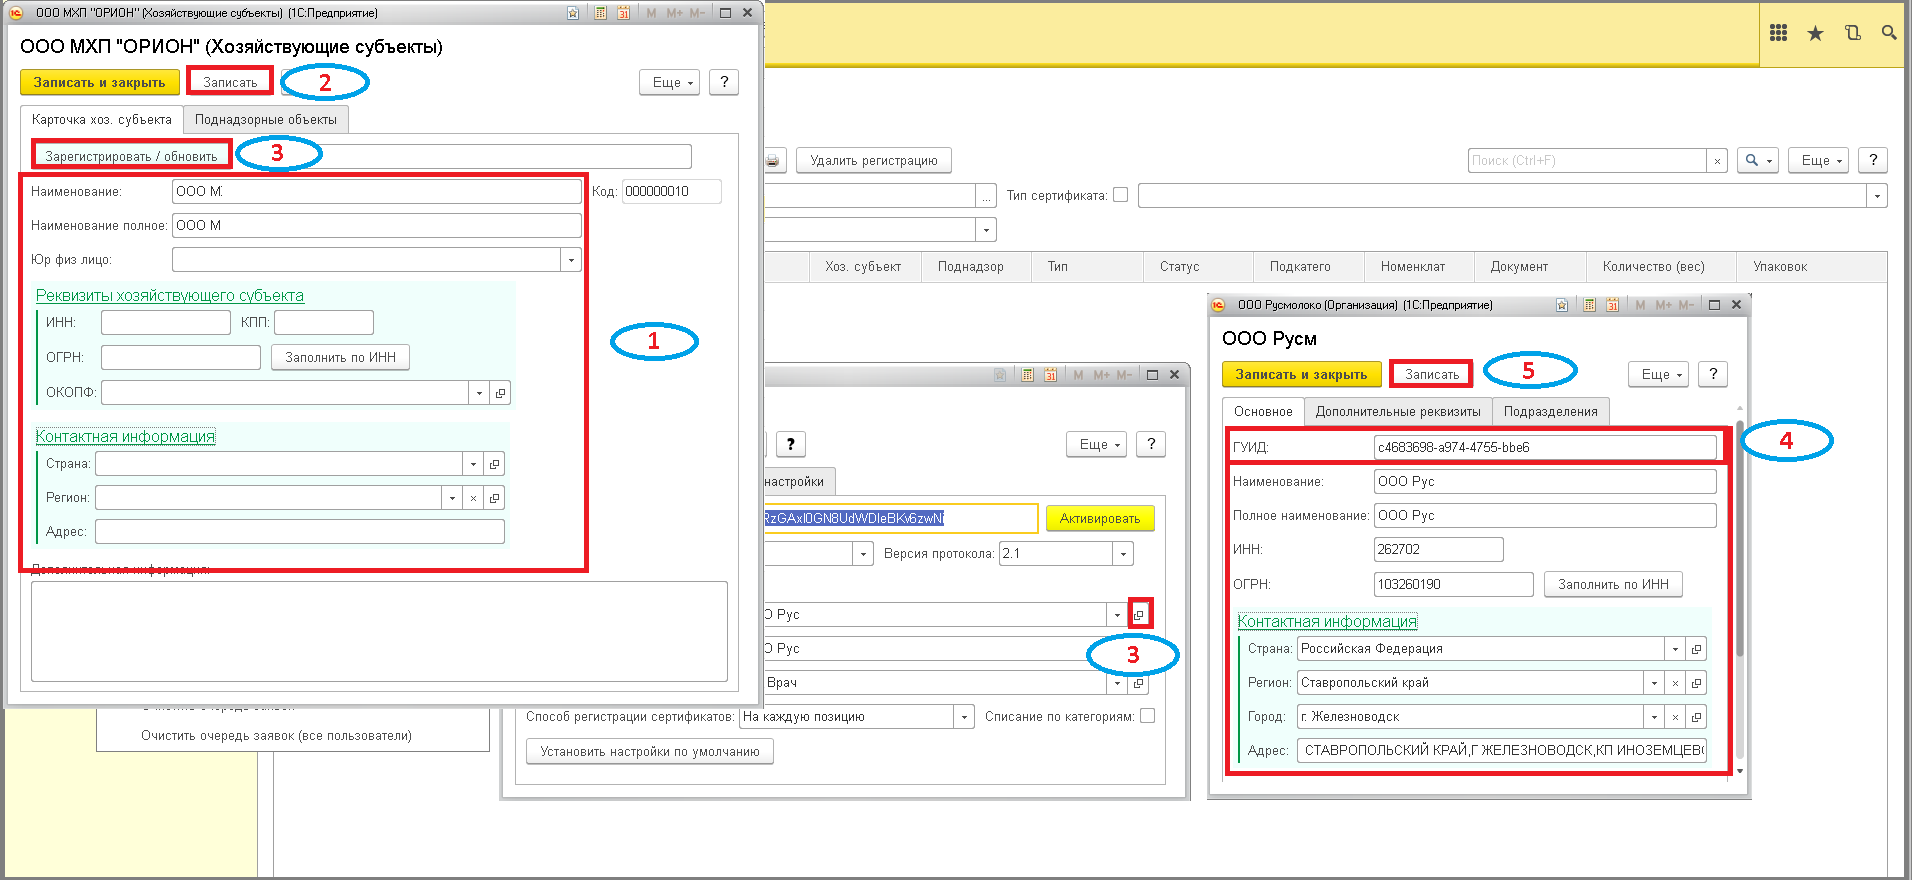This screenshot has width=1912, height=880.
Task: Click Установить настройки по умолчанию button
Action: point(650,751)
